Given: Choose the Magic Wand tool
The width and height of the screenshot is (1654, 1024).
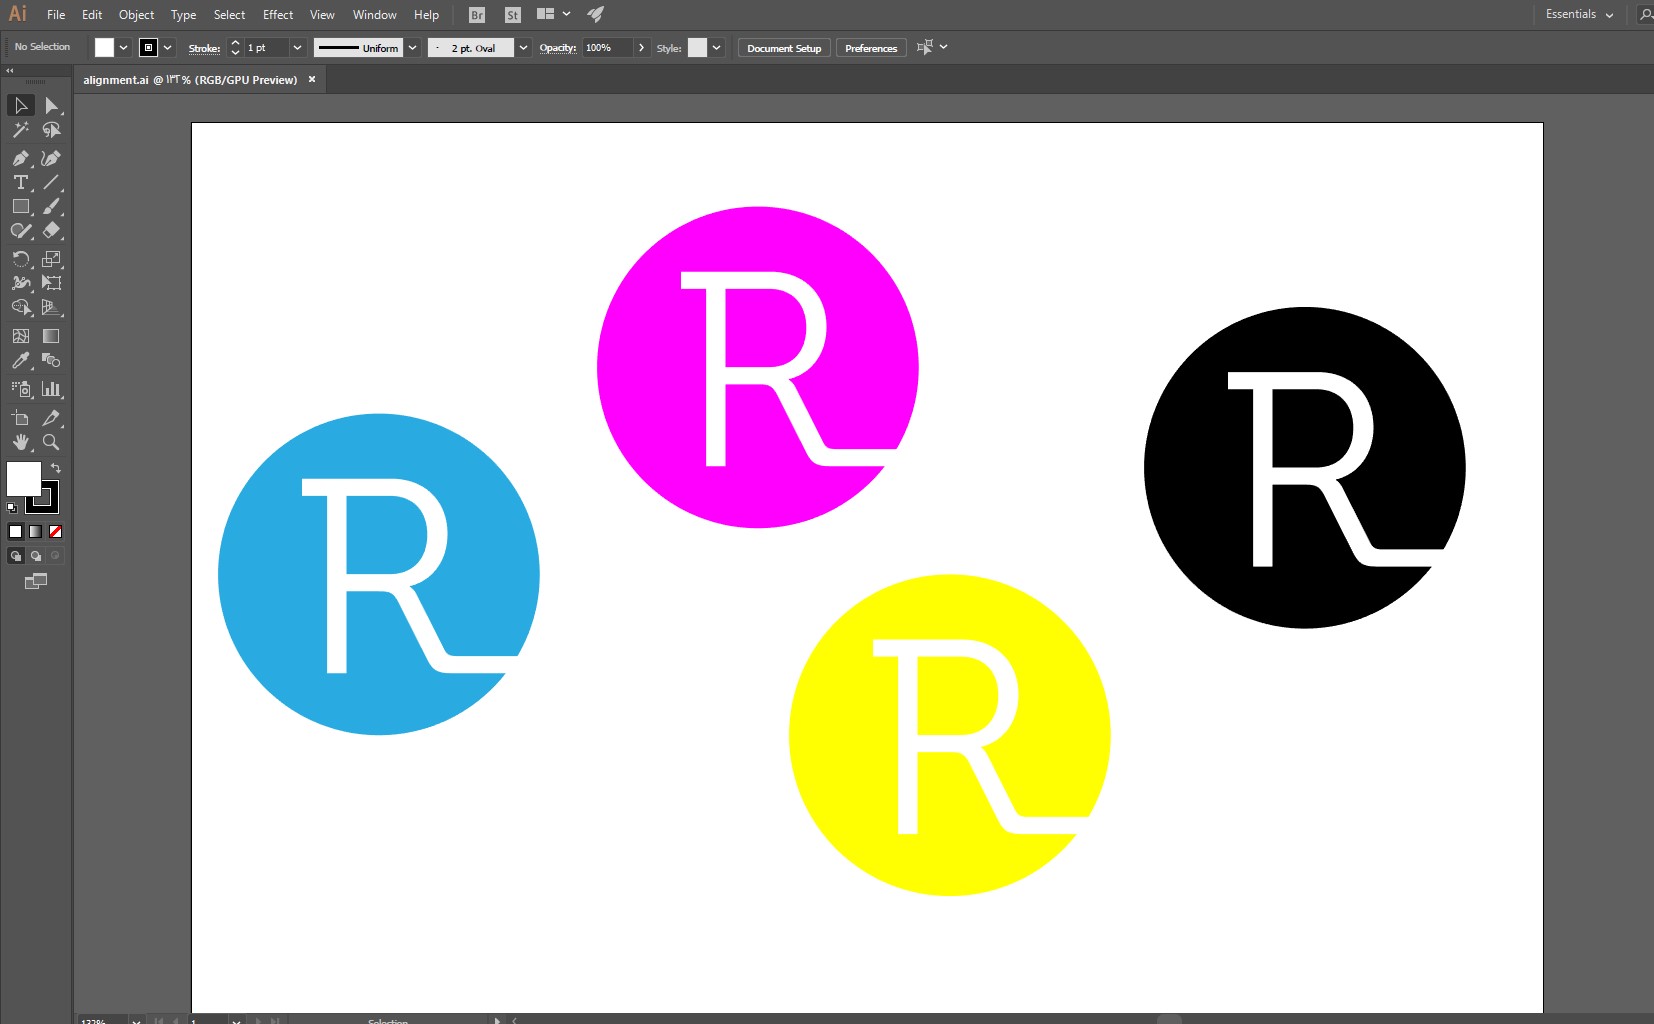Looking at the screenshot, I should [21, 130].
